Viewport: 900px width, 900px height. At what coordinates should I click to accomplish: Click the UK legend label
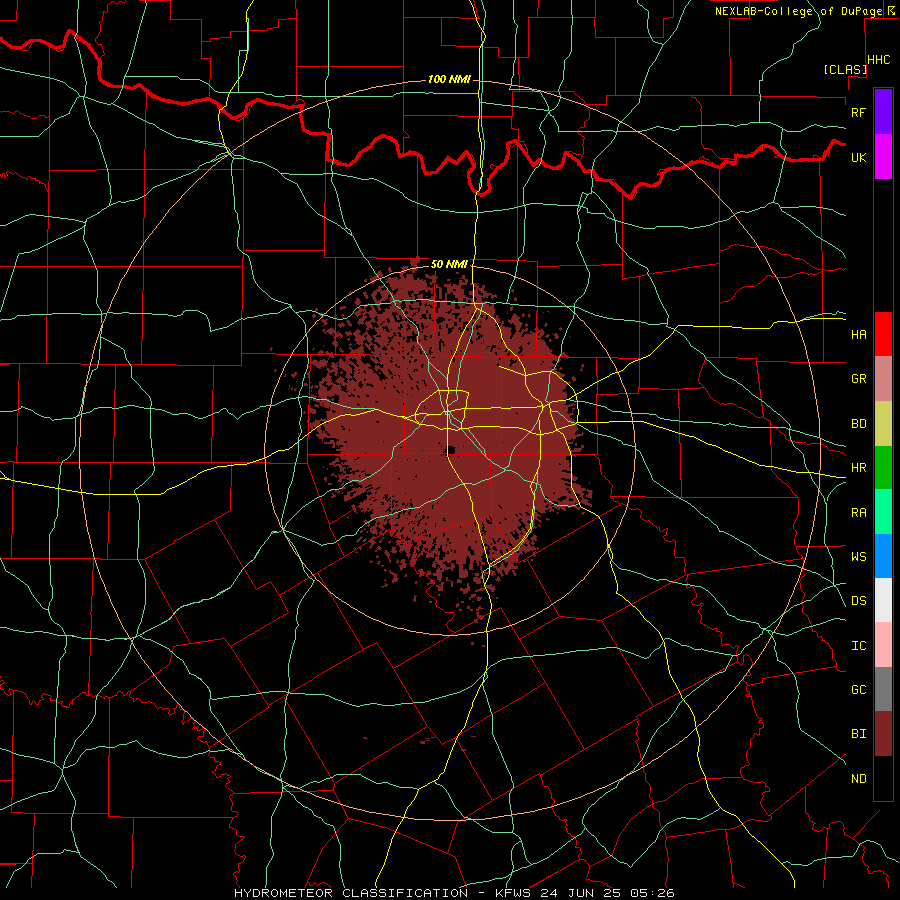coord(858,157)
